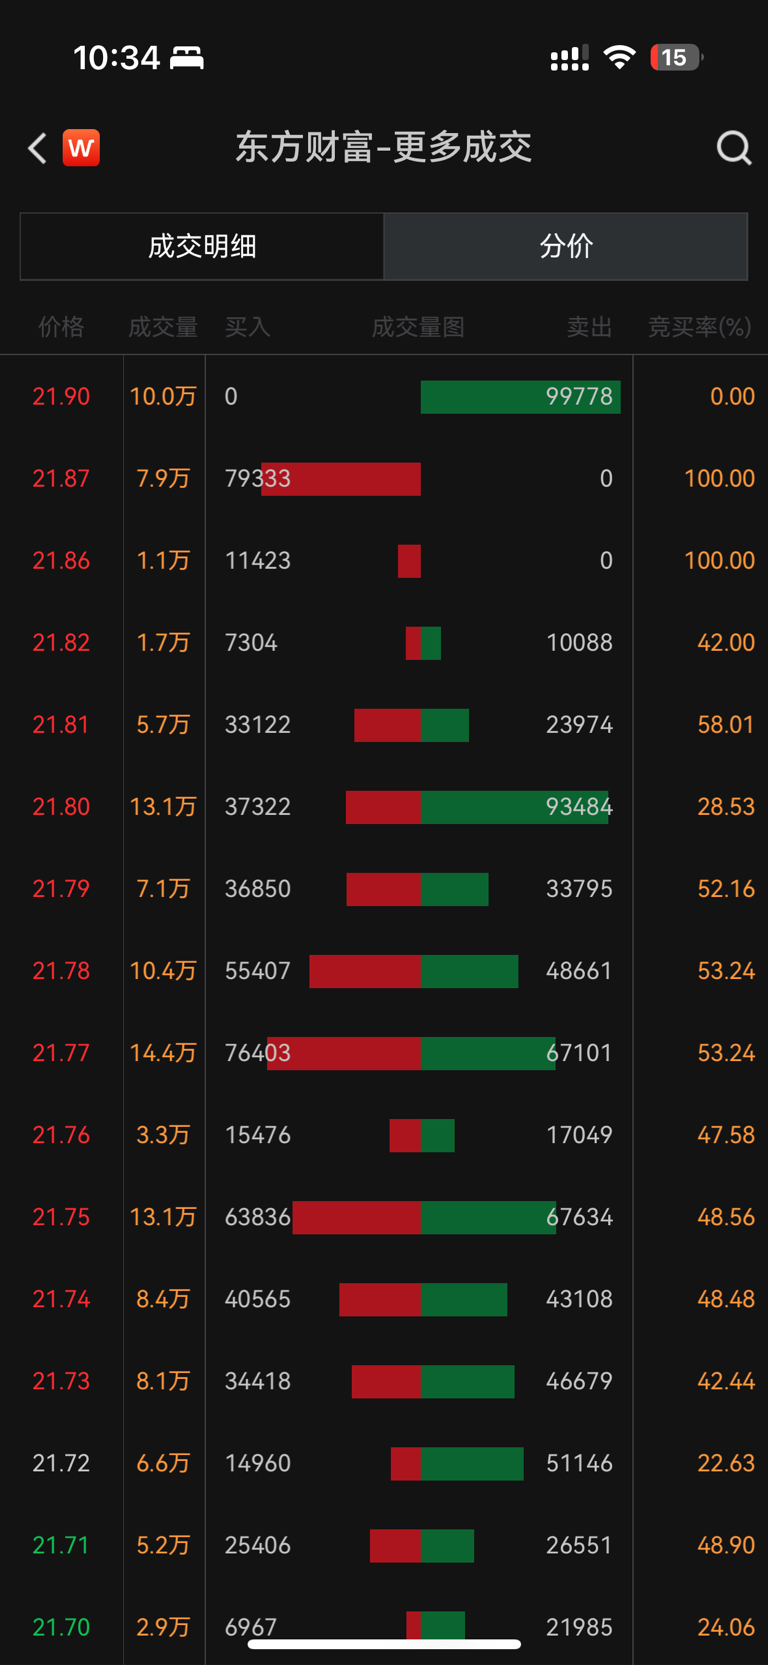Image resolution: width=769 pixels, height=1665 pixels.
Task: Tap the sleep focus bed icon
Action: 187,58
